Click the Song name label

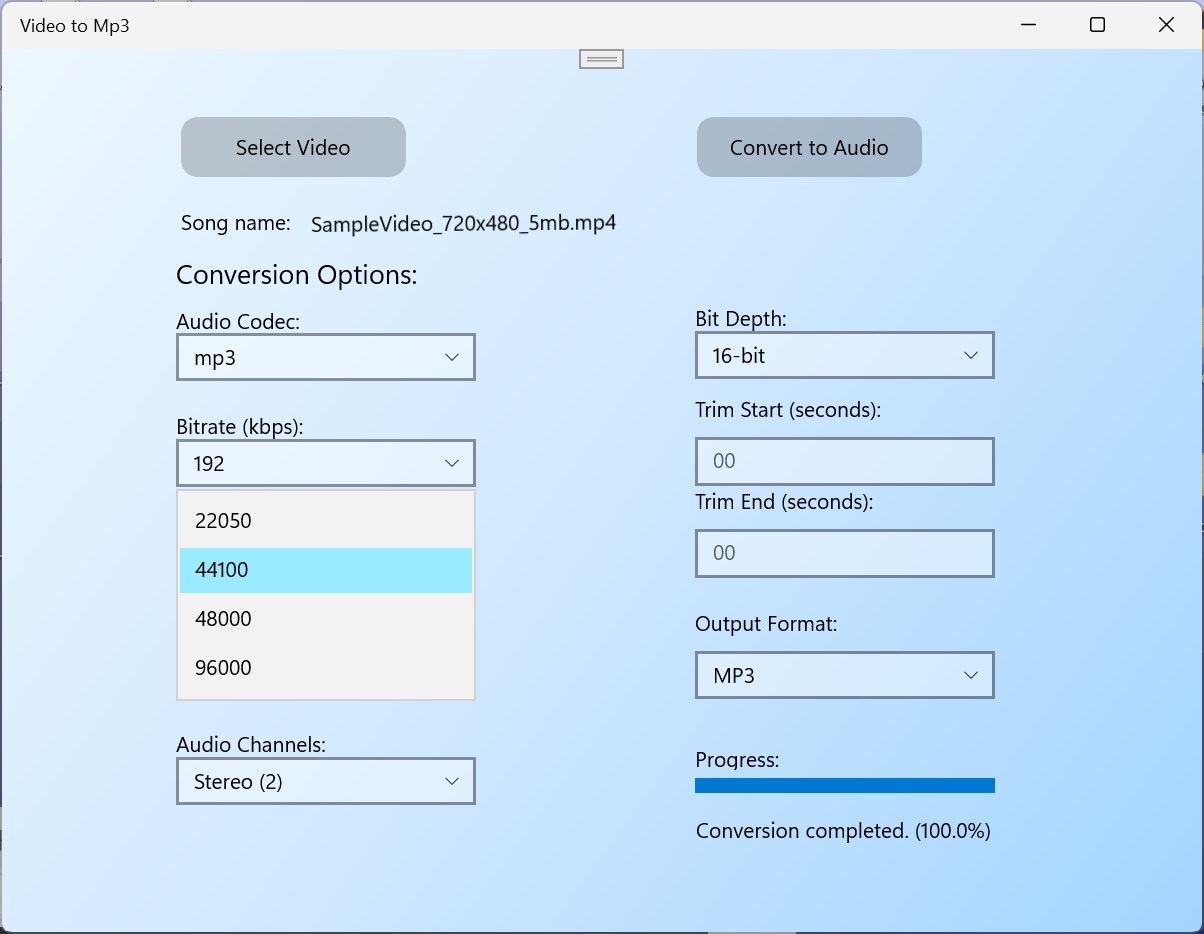236,223
